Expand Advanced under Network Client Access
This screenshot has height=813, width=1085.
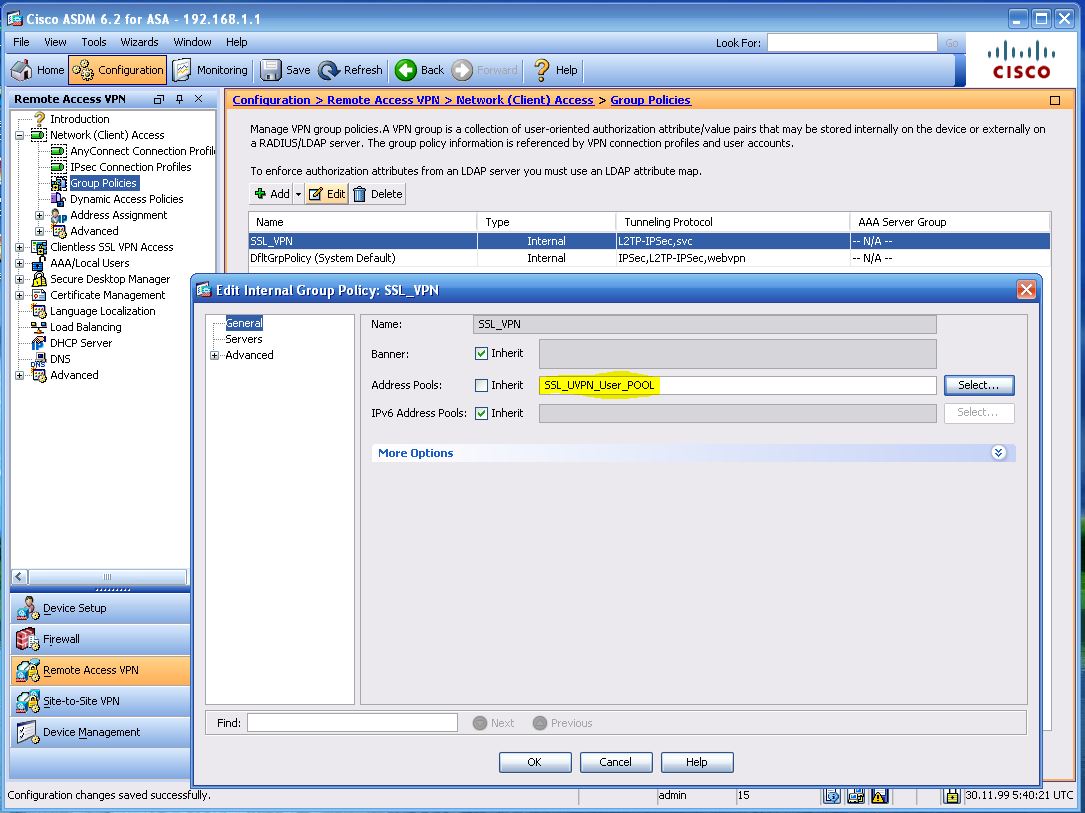(x=39, y=231)
